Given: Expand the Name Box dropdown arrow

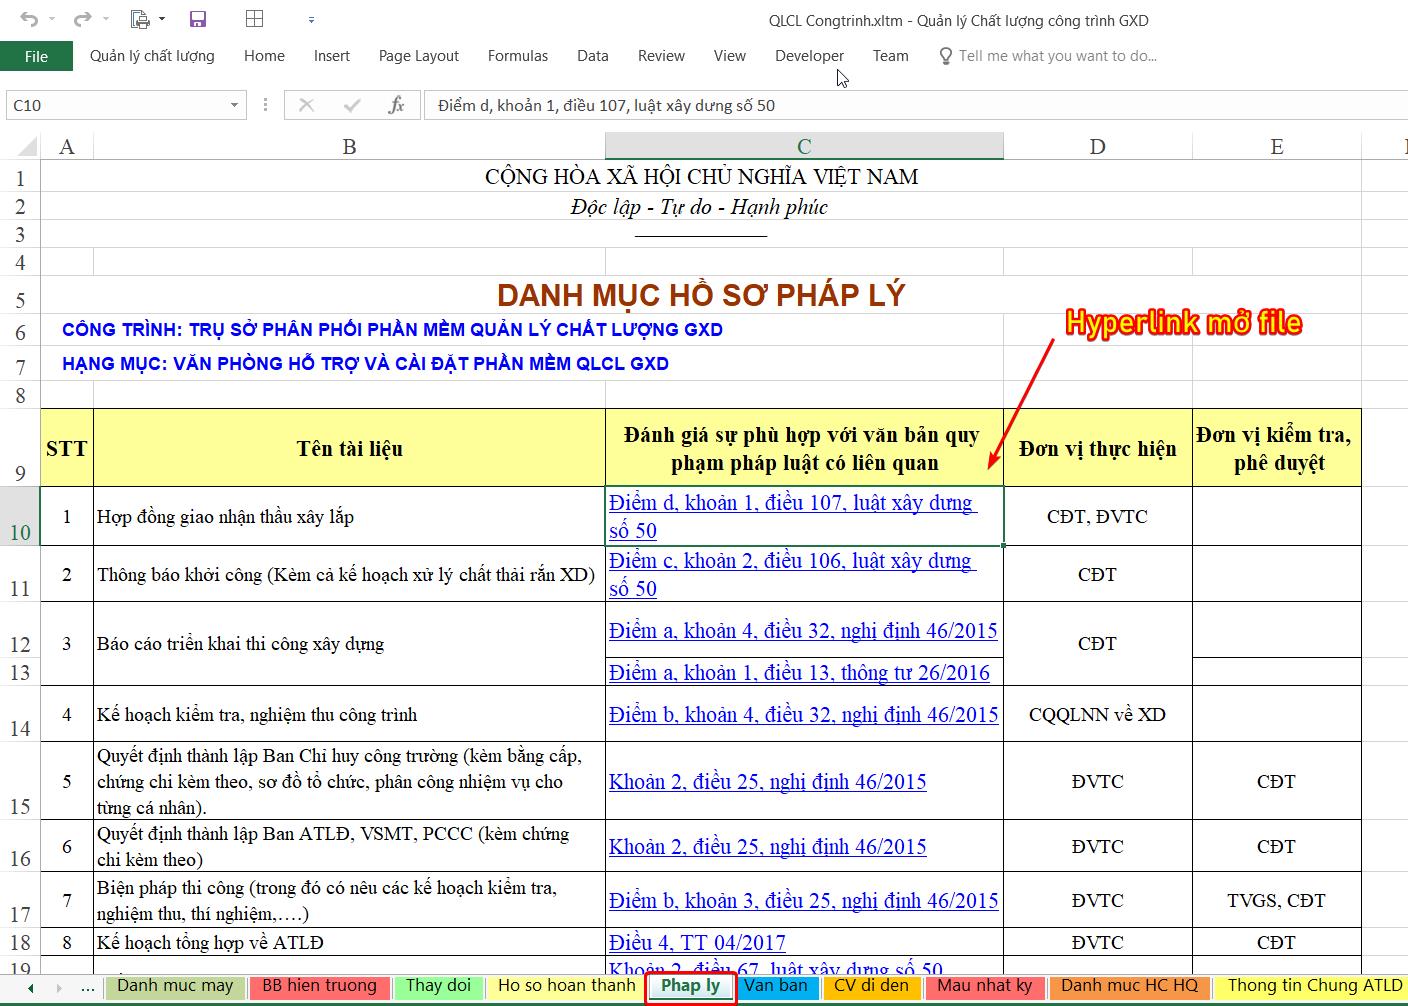Looking at the screenshot, I should click(234, 105).
